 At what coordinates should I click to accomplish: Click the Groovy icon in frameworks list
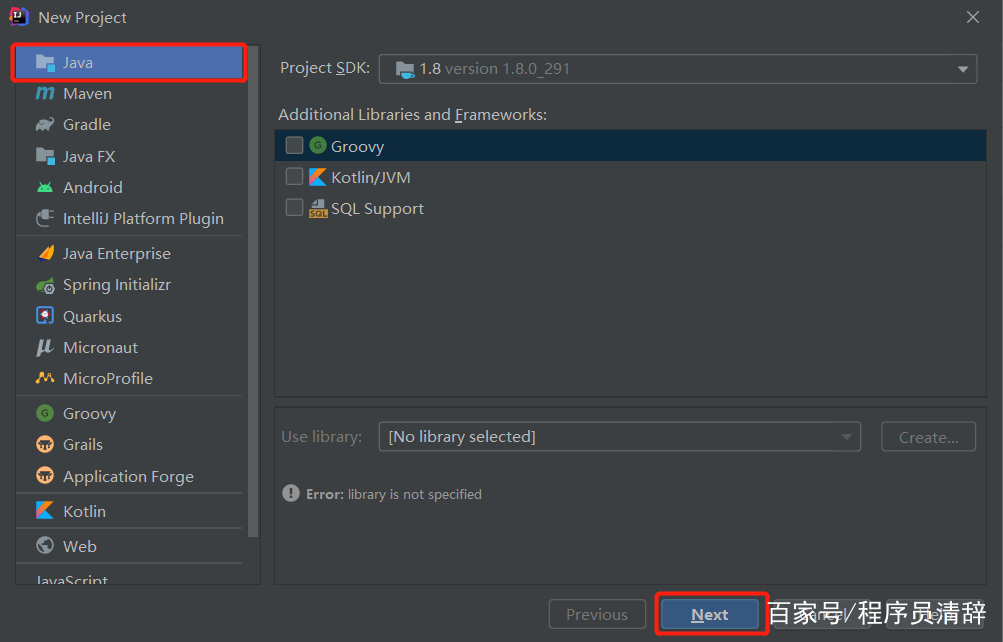(x=318, y=145)
